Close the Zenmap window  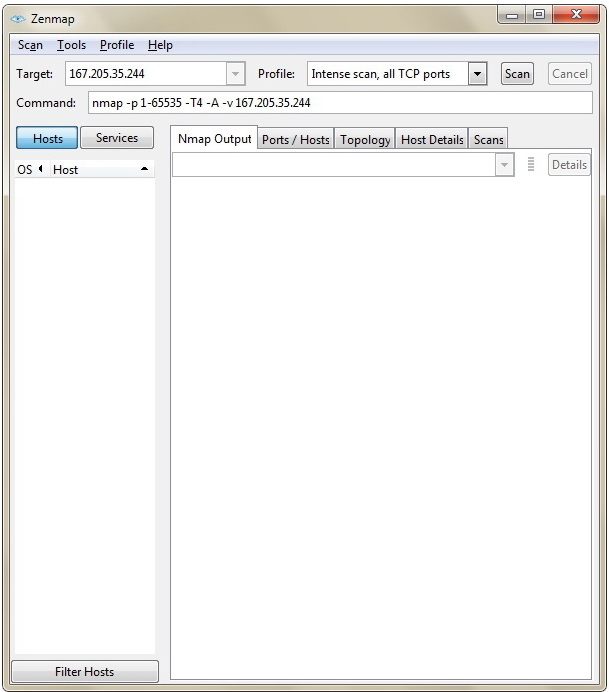575,15
